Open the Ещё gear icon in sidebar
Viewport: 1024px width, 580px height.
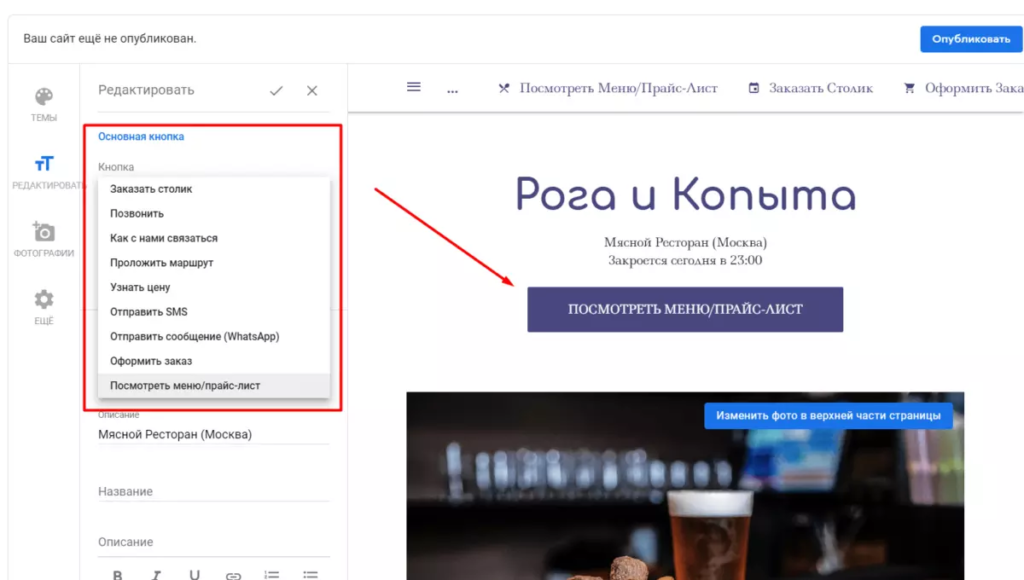click(x=42, y=297)
